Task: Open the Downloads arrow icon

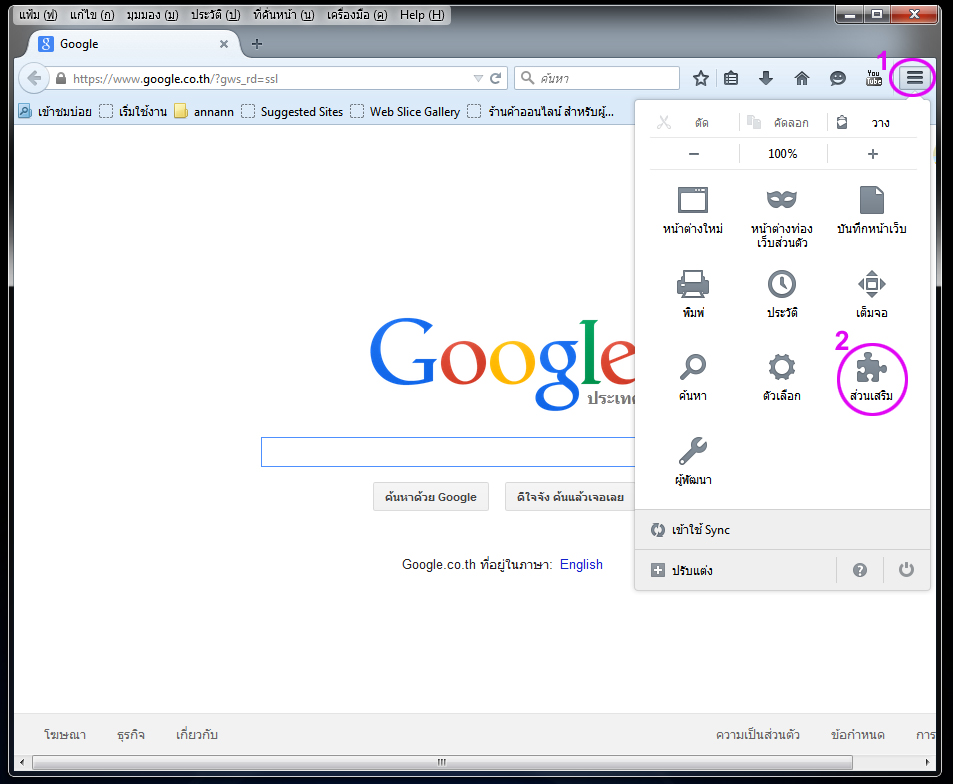Action: pyautogui.click(x=766, y=78)
